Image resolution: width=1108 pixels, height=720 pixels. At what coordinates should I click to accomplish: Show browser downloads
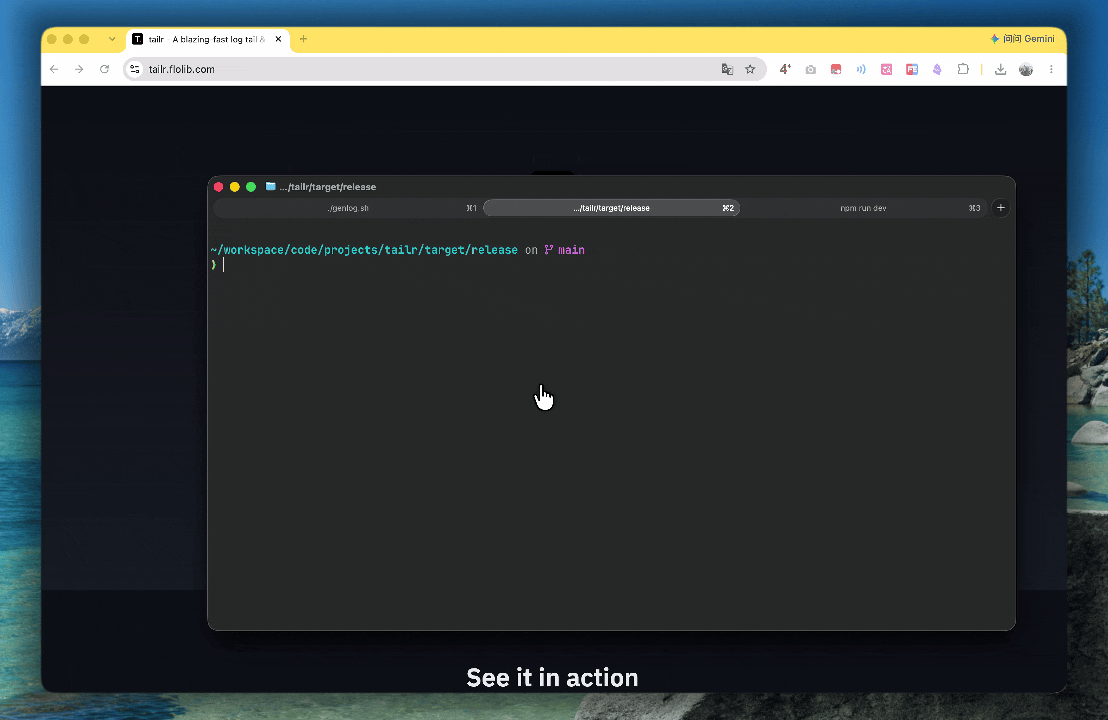(x=1001, y=69)
